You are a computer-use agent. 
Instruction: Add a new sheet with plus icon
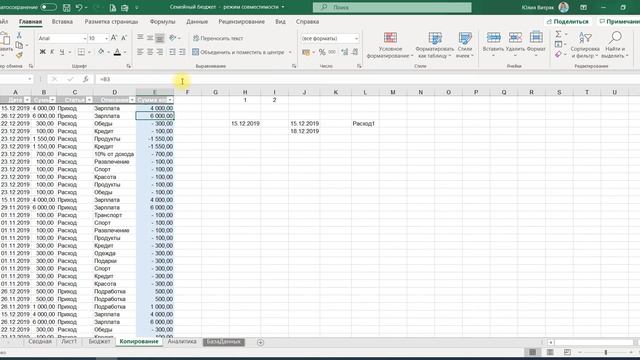260,342
